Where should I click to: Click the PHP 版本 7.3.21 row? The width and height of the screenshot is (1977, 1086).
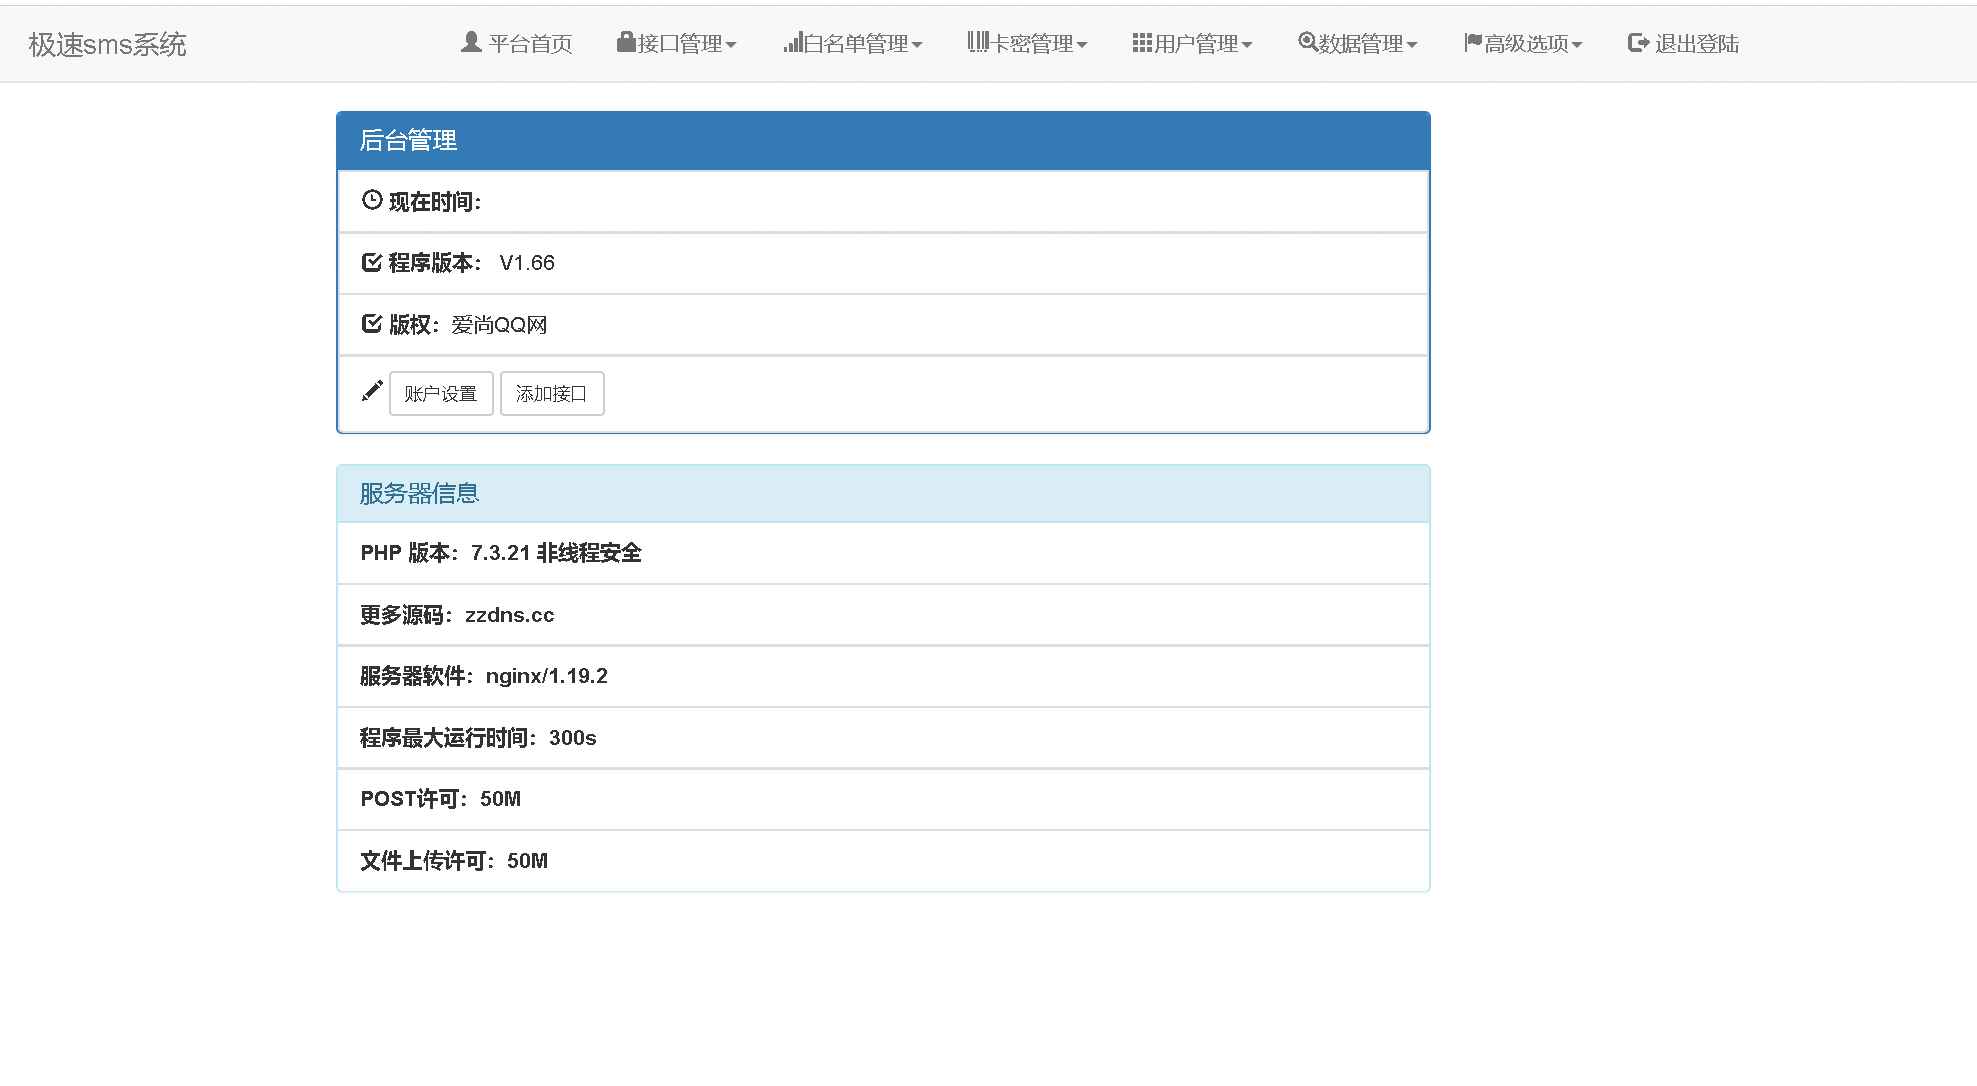pos(883,553)
